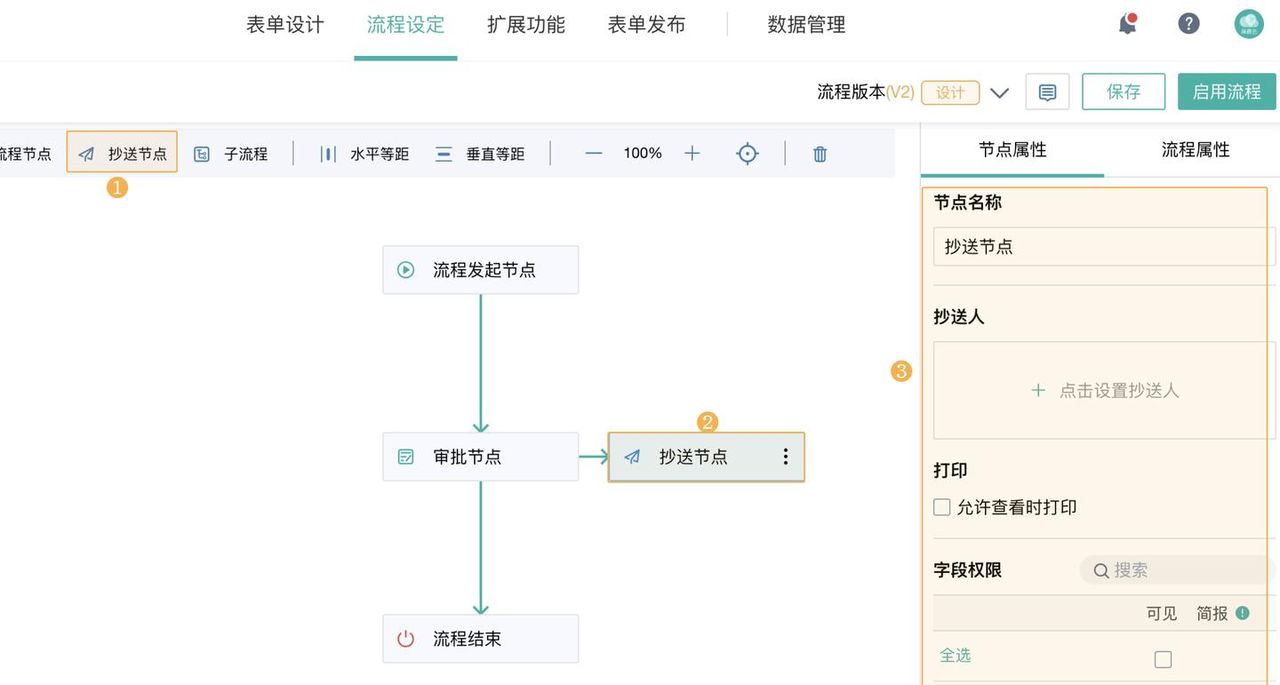Viewport: 1280px width, 685px height.
Task: Select the 抄送节点 canvas node
Action: tap(706, 457)
